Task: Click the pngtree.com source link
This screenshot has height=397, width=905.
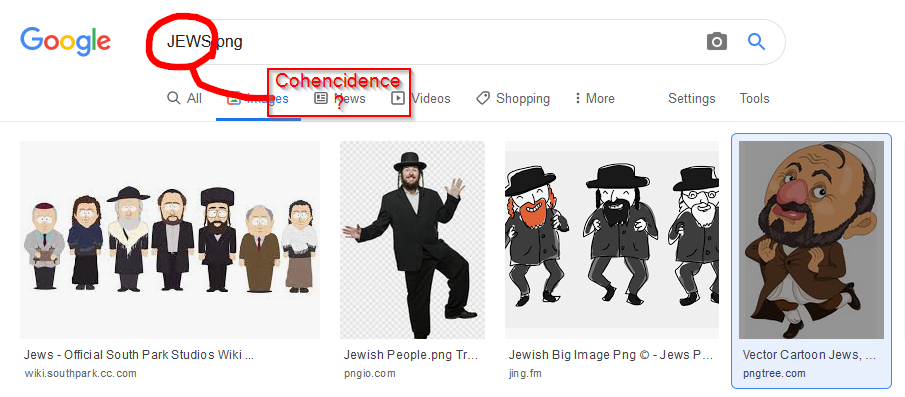Action: point(773,373)
